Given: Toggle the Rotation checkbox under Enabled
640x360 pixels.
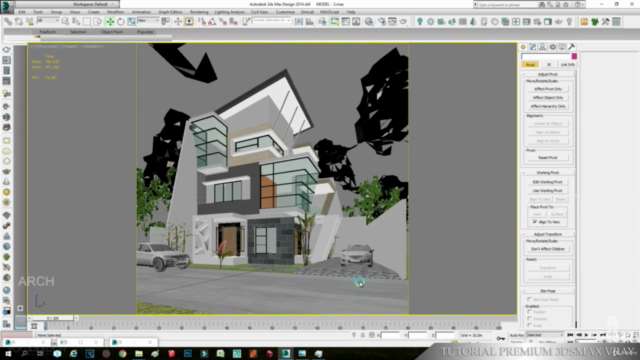Looking at the screenshot, I should click(529, 318).
